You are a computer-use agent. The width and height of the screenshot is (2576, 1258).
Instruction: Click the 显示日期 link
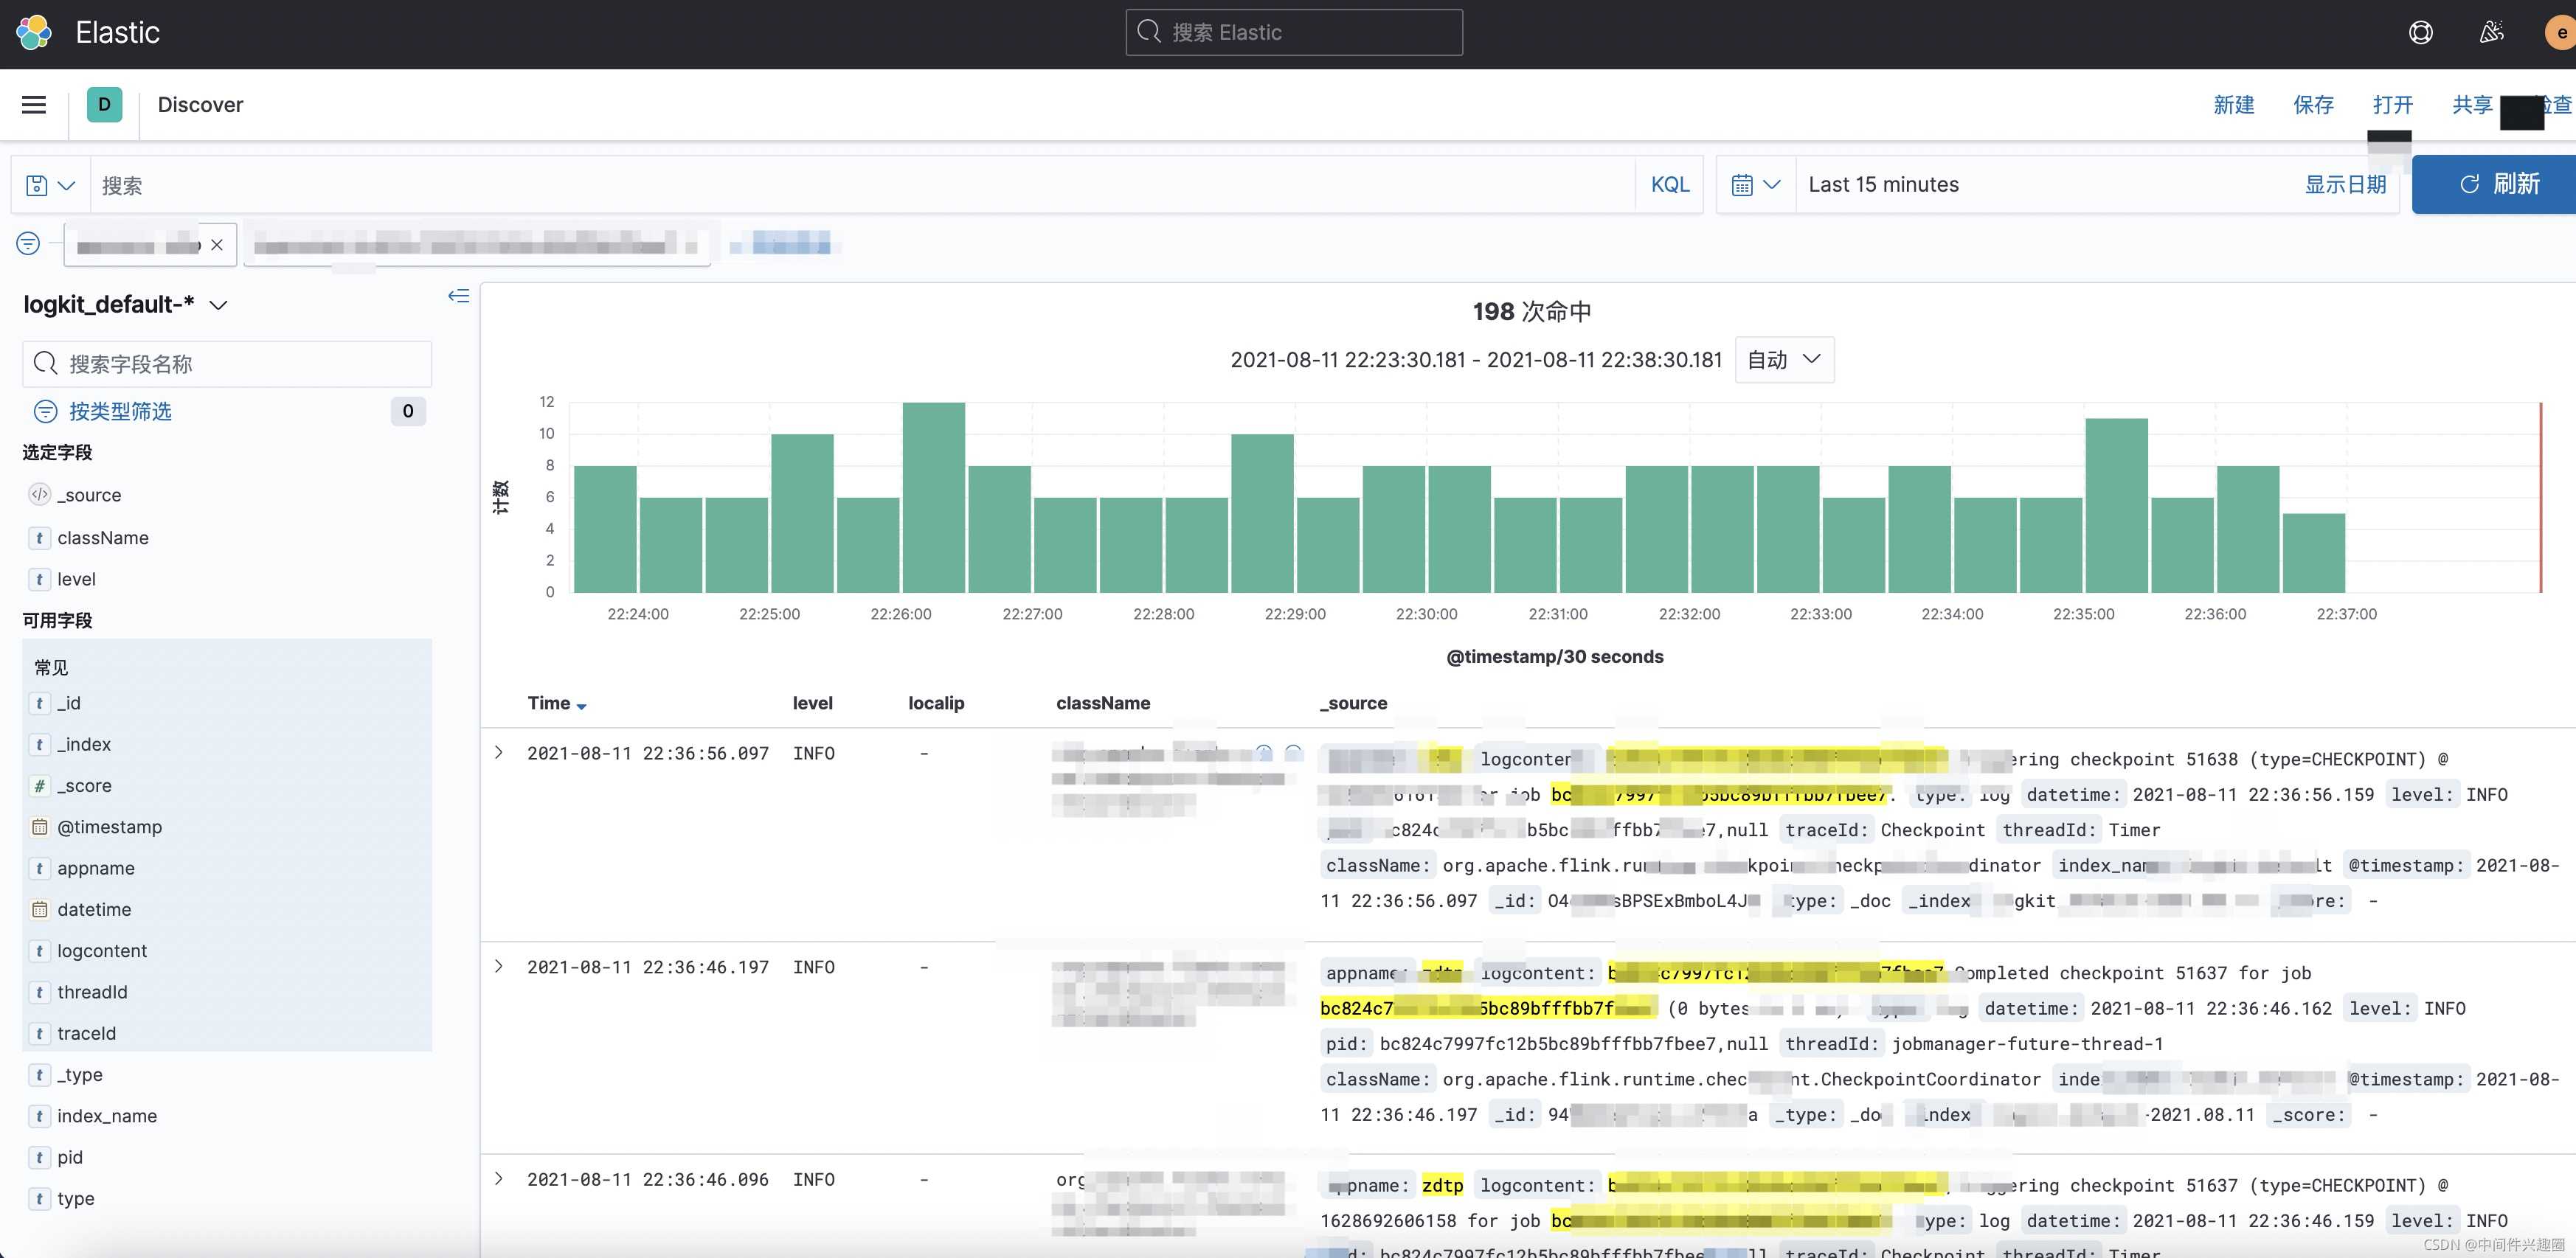pyautogui.click(x=2345, y=185)
